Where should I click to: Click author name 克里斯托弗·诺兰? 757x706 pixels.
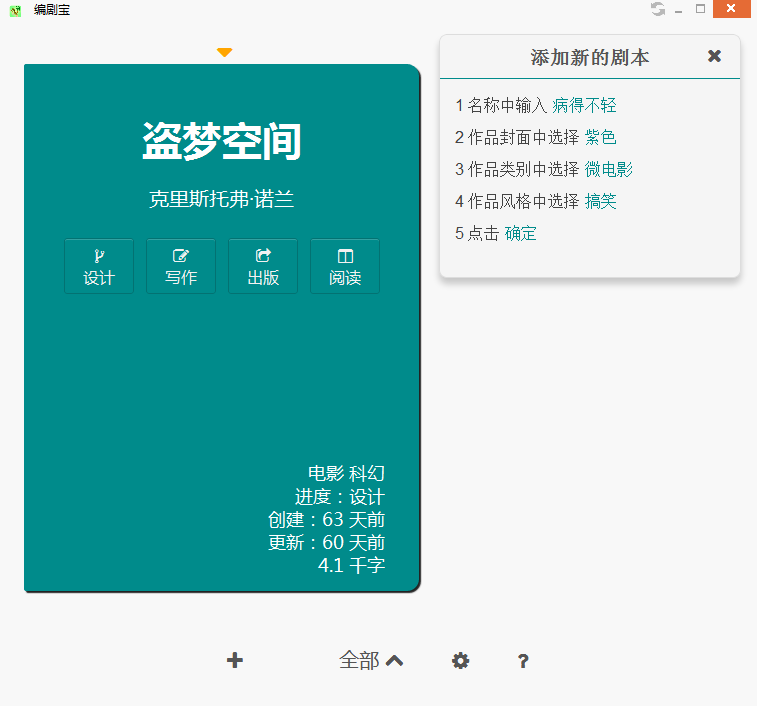pyautogui.click(x=222, y=199)
